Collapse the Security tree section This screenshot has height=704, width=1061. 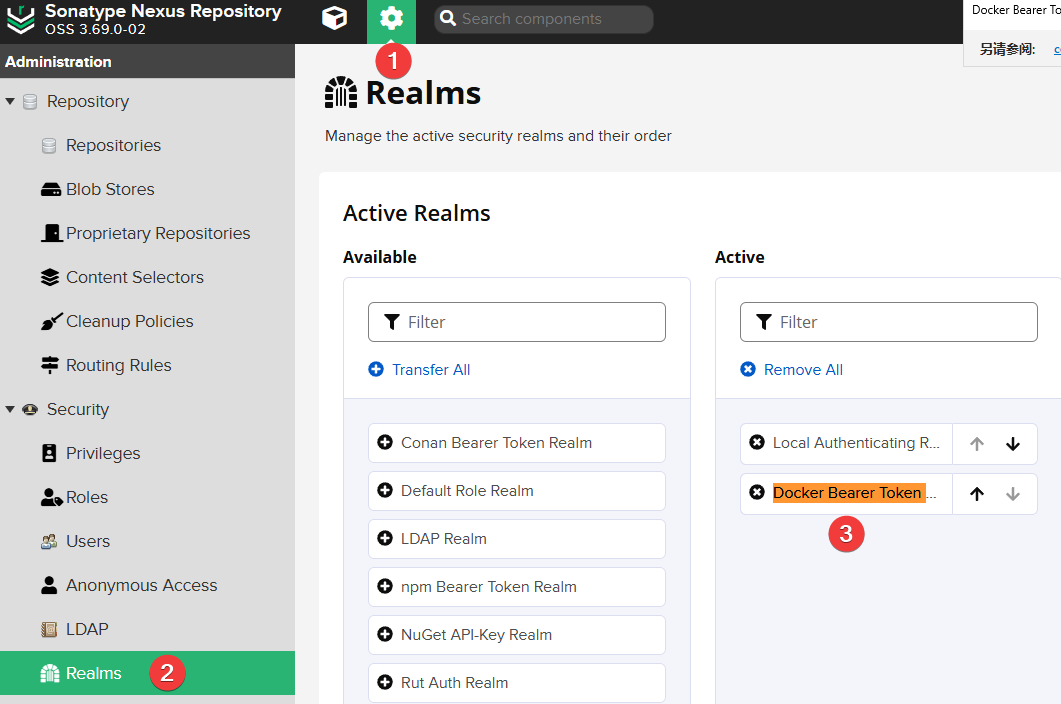[x=10, y=409]
